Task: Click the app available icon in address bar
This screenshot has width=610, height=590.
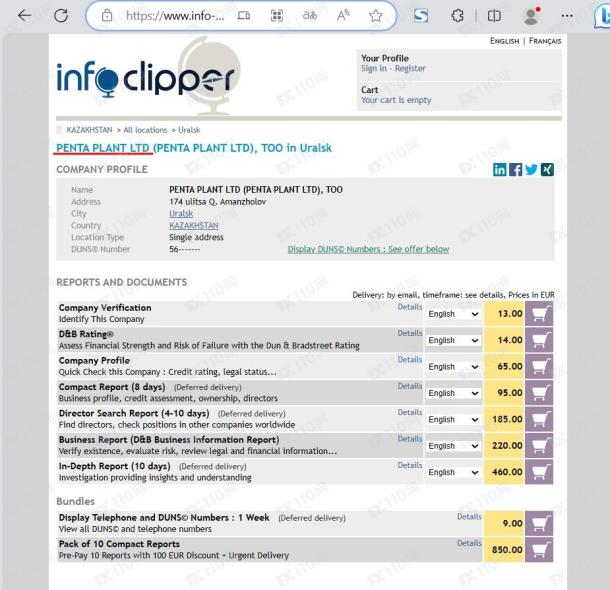Action: click(x=244, y=16)
